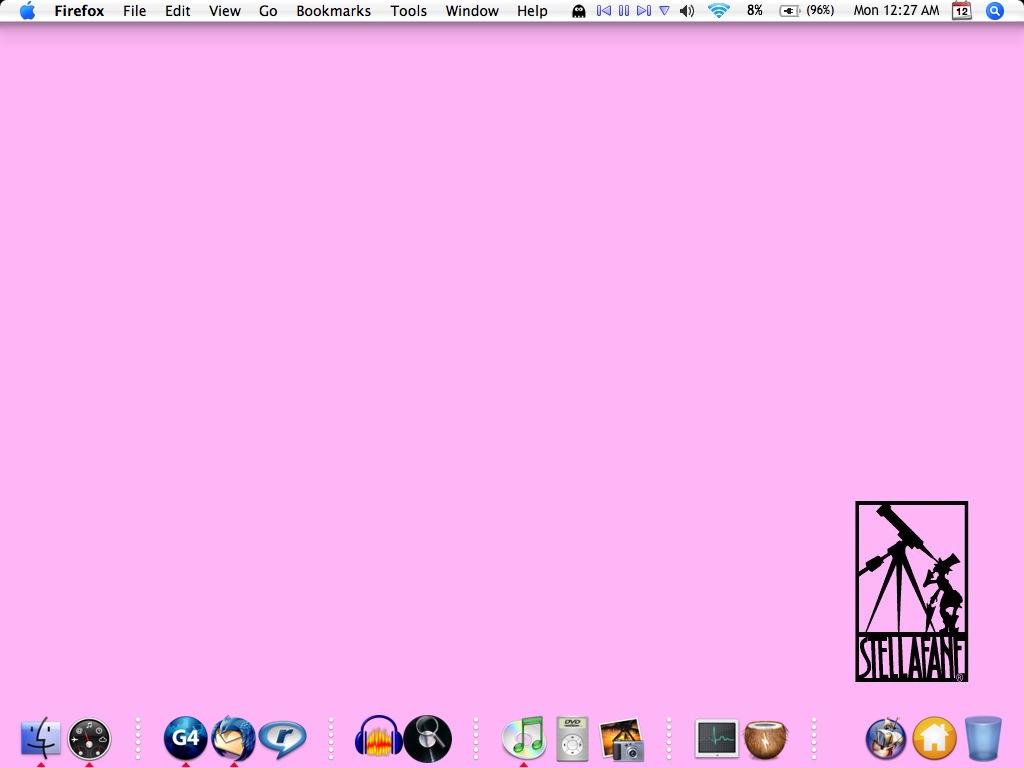
Task: Open iTunes from the Dock
Action: 524,738
